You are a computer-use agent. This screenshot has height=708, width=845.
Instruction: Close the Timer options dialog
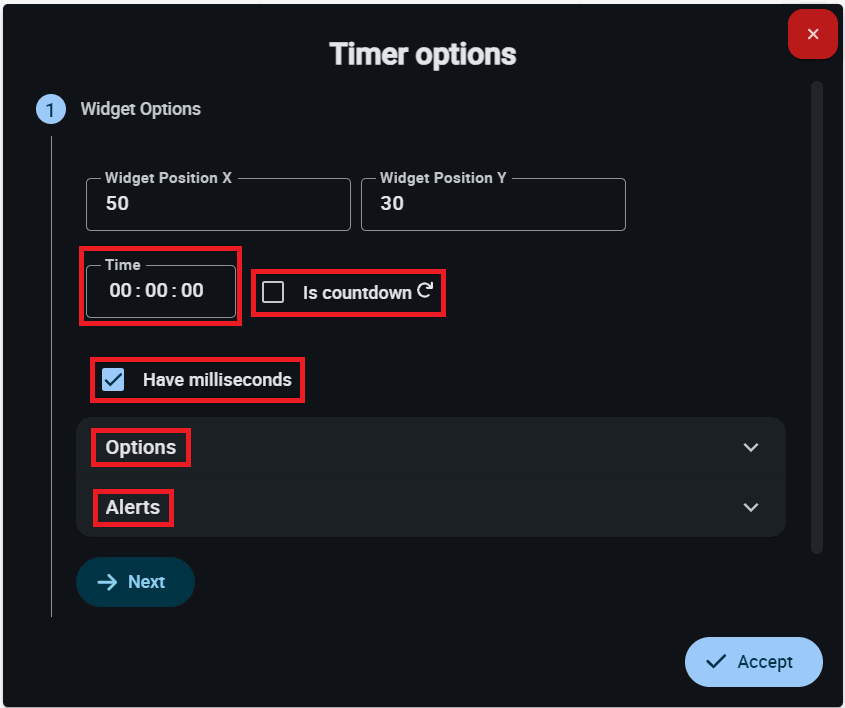click(812, 35)
